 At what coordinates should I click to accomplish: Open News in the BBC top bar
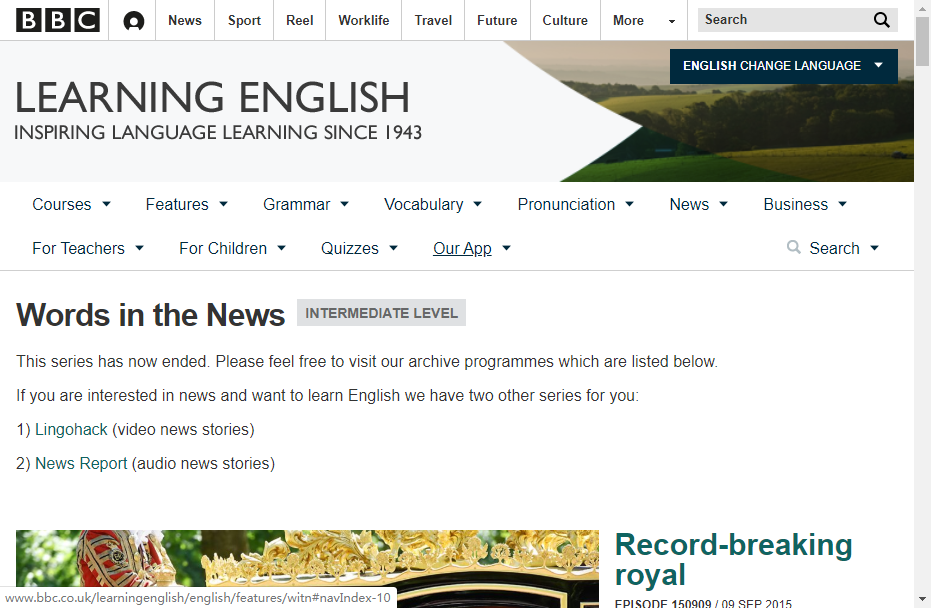tap(185, 20)
